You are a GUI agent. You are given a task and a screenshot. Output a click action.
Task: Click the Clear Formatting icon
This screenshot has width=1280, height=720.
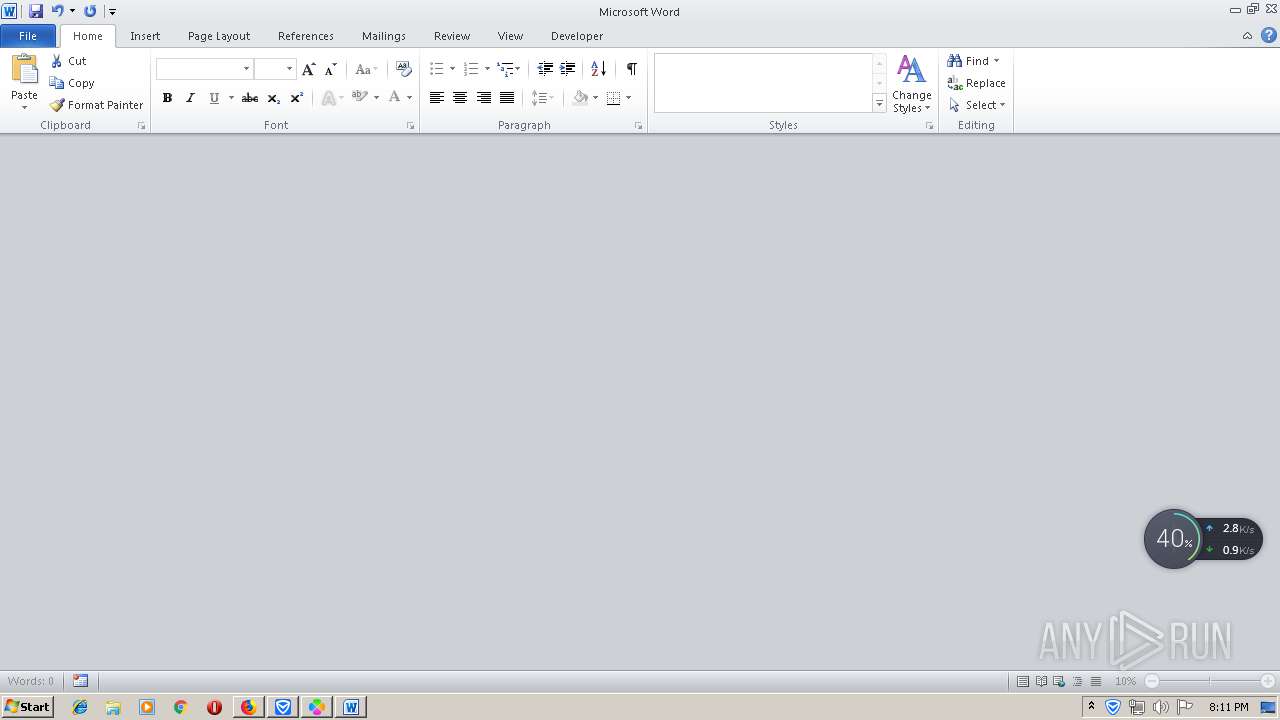(x=404, y=69)
